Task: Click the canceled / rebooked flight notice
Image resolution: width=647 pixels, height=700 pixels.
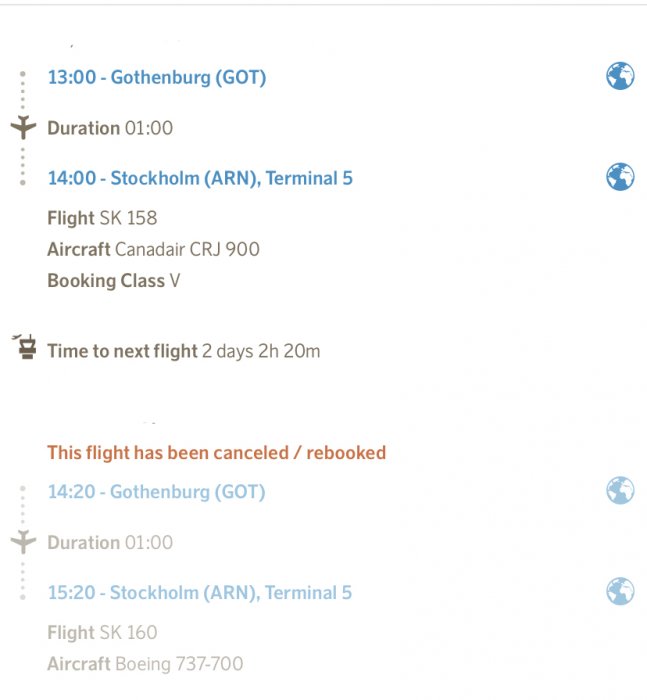Action: (216, 453)
